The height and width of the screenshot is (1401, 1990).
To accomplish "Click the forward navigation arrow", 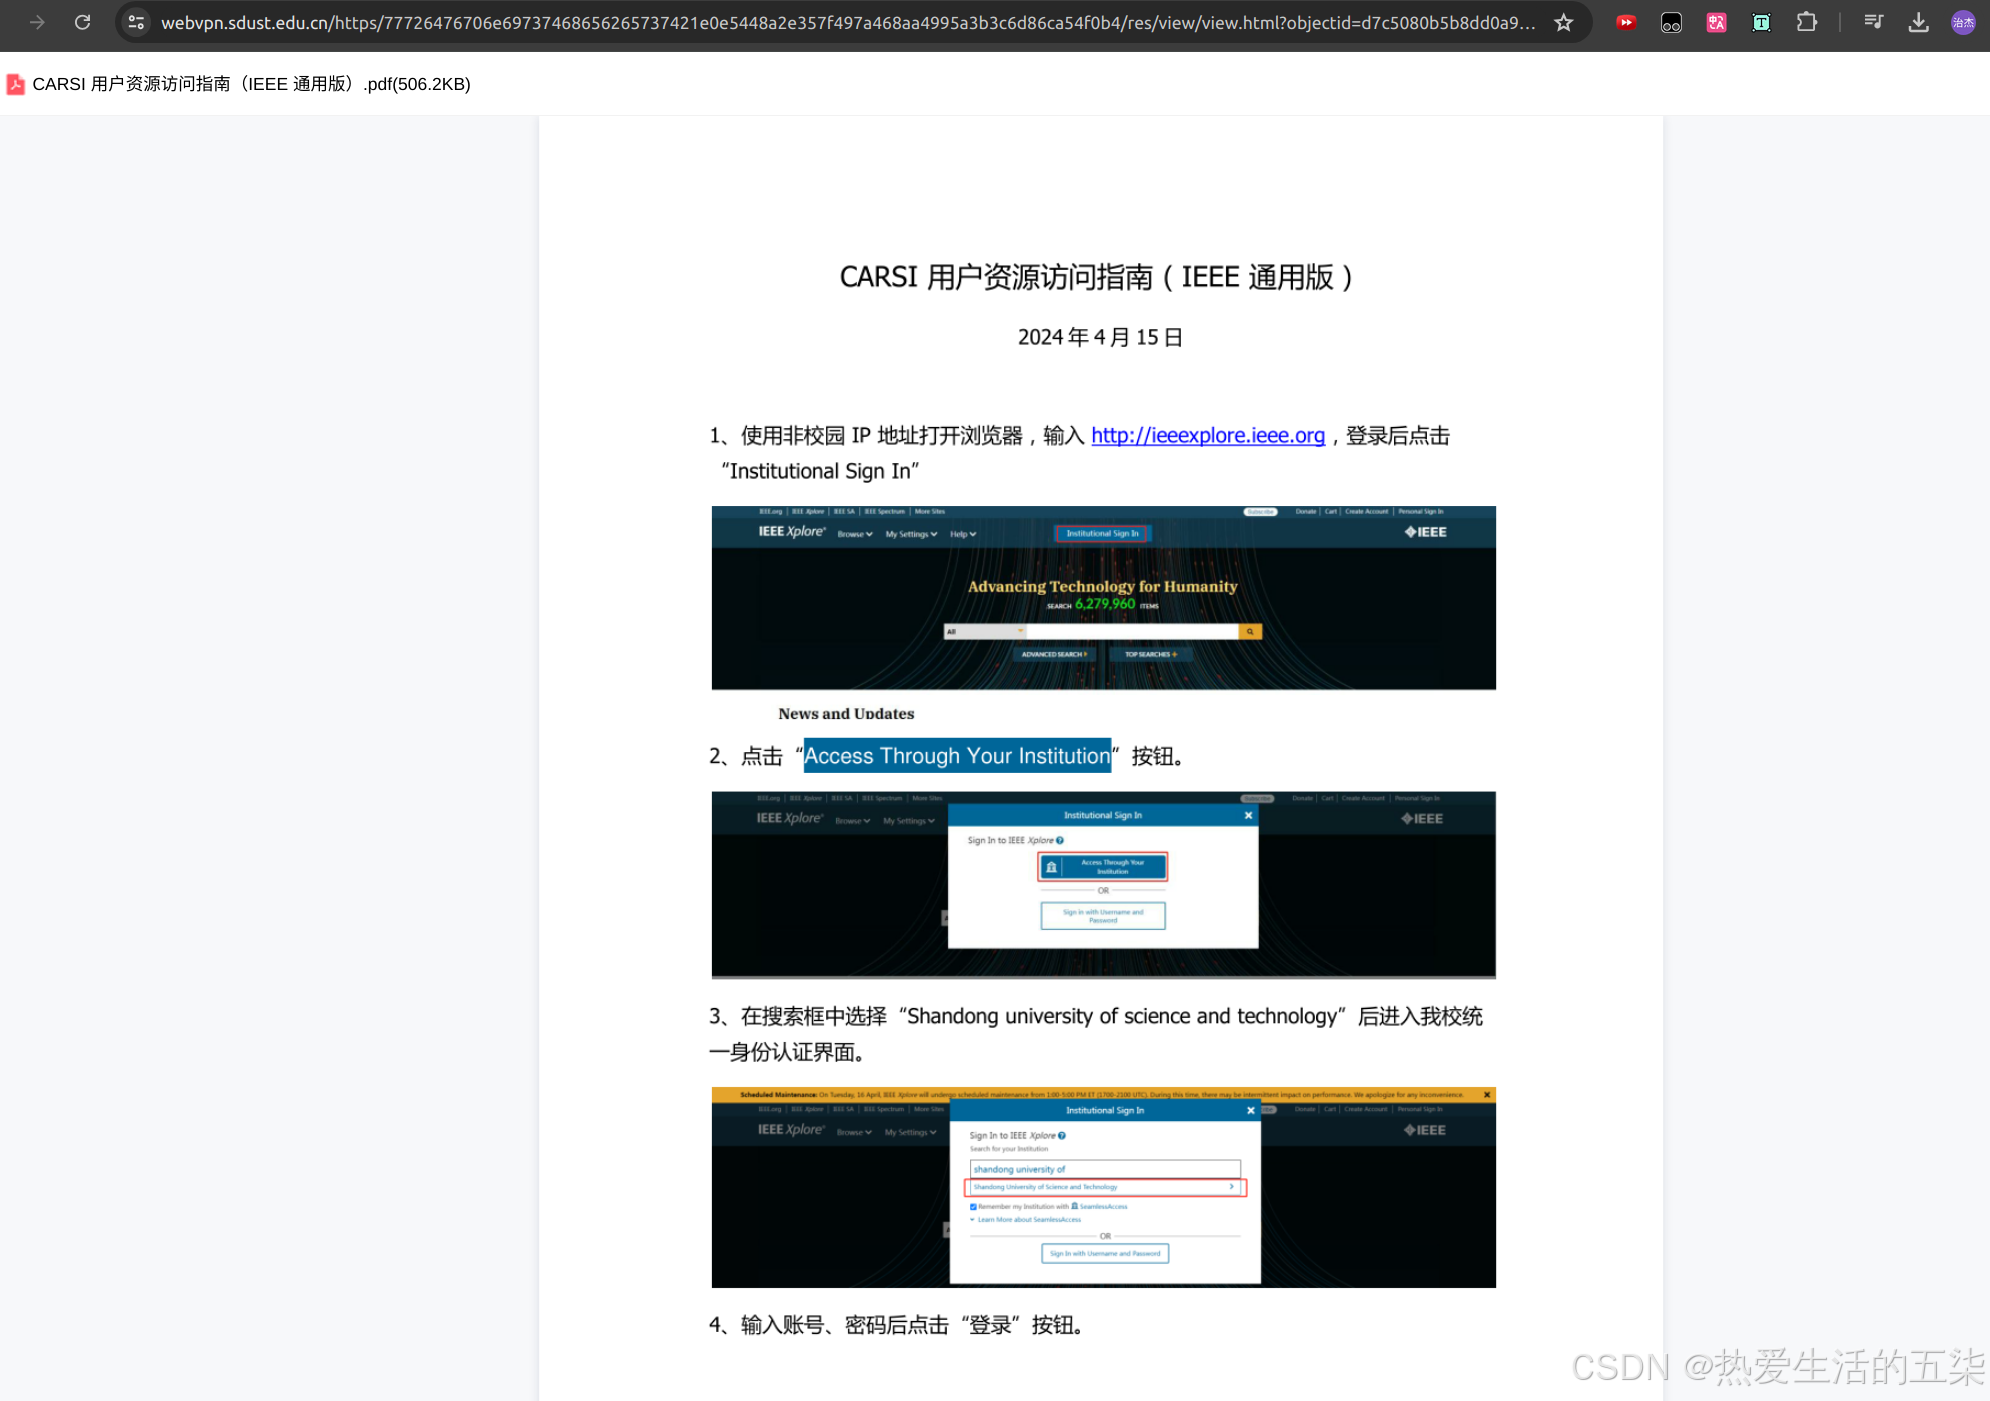I will 37,22.
